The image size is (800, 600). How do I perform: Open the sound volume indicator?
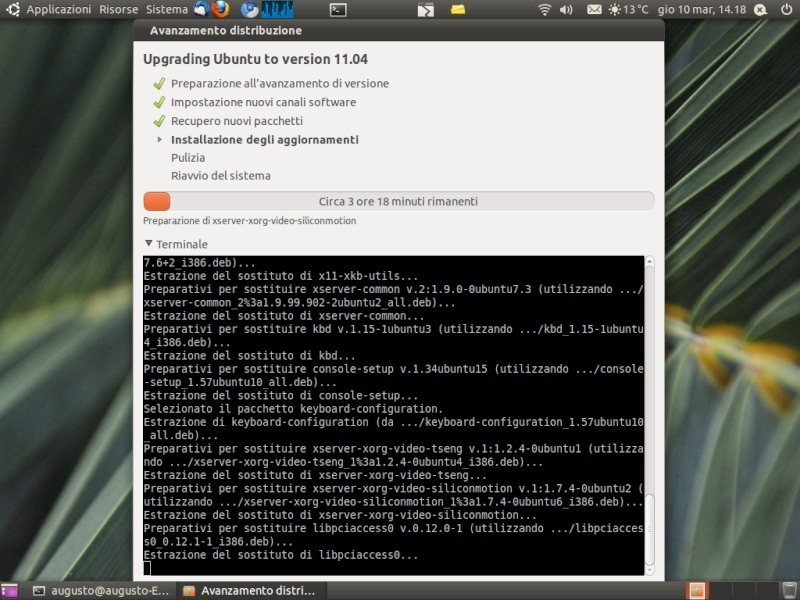566,9
